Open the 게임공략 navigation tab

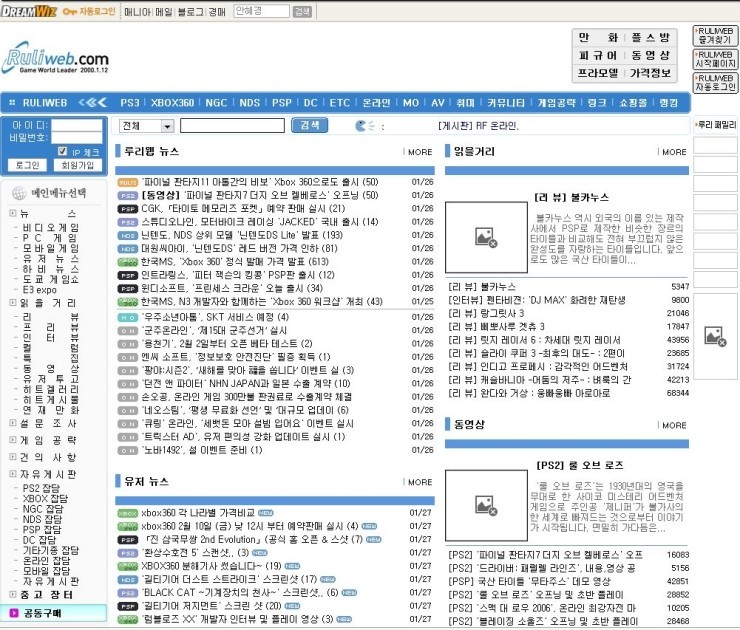[x=556, y=103]
